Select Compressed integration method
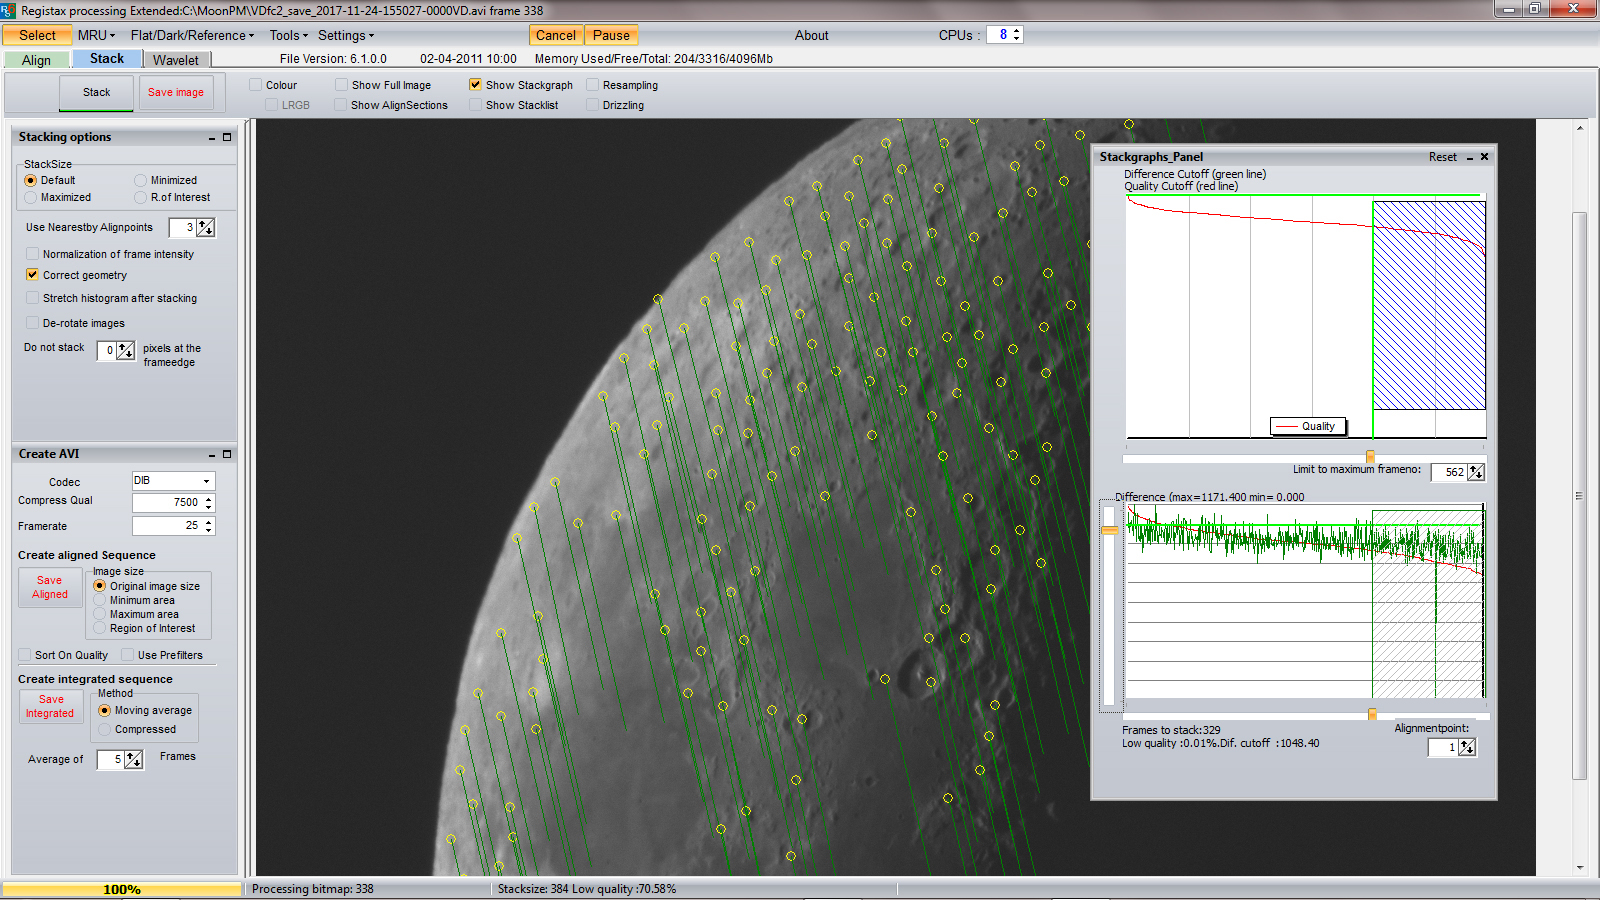This screenshot has height=900, width=1600. tap(105, 730)
